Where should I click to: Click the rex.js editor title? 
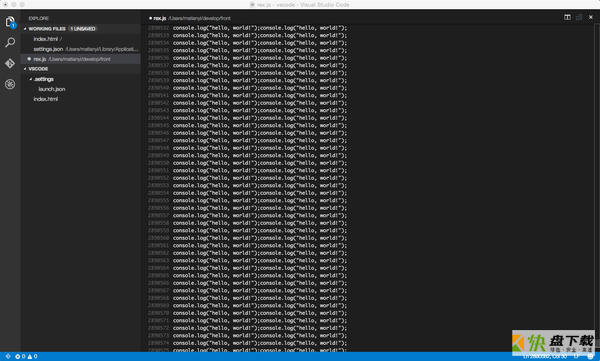coord(160,18)
